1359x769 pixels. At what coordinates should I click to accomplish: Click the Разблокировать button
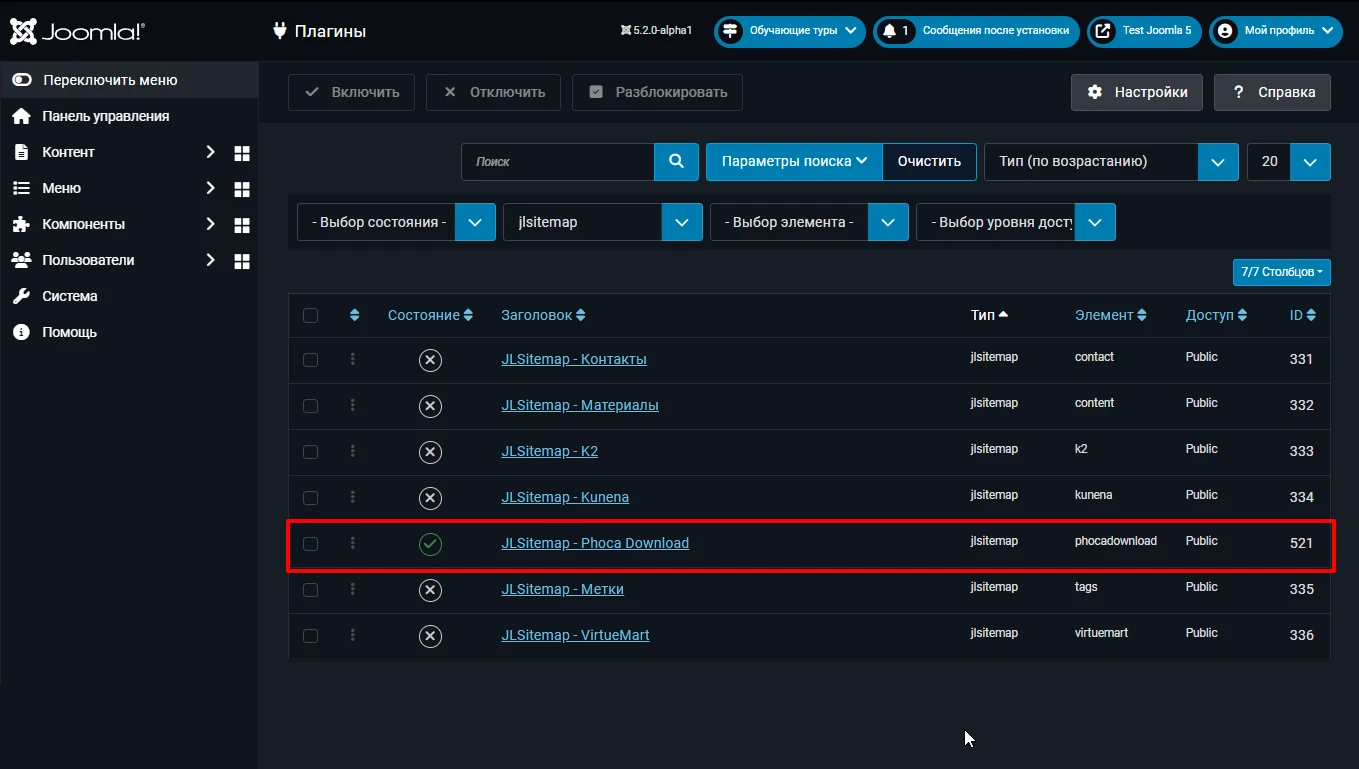tap(657, 92)
